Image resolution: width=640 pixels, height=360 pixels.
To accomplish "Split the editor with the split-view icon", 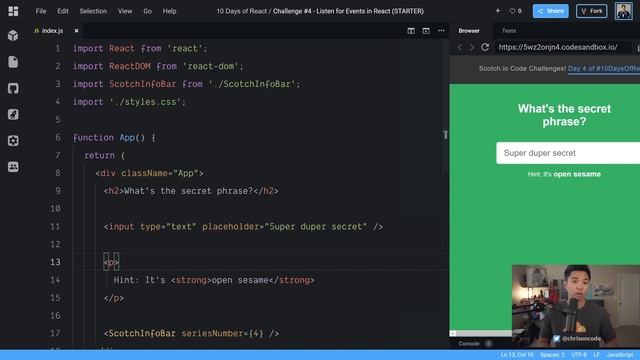I will 411,31.
